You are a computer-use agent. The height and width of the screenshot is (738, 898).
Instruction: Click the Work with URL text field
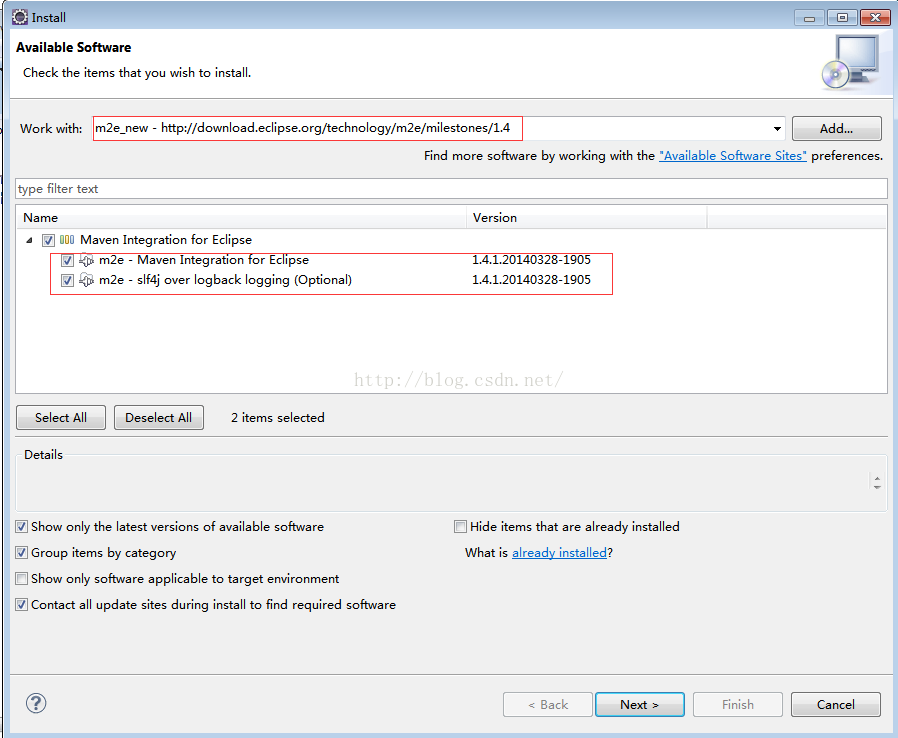[432, 128]
